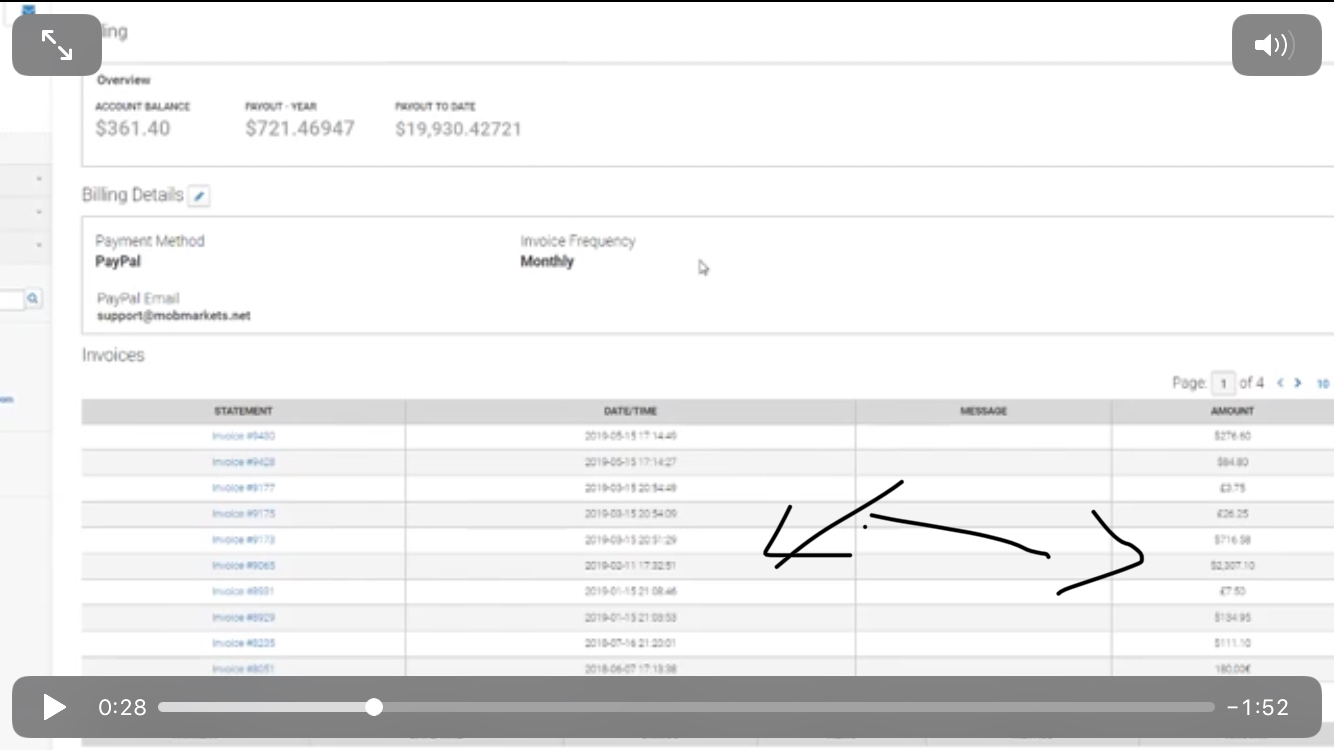1334x750 pixels.
Task: Click remaining time -1:52 label
Action: click(x=1258, y=707)
